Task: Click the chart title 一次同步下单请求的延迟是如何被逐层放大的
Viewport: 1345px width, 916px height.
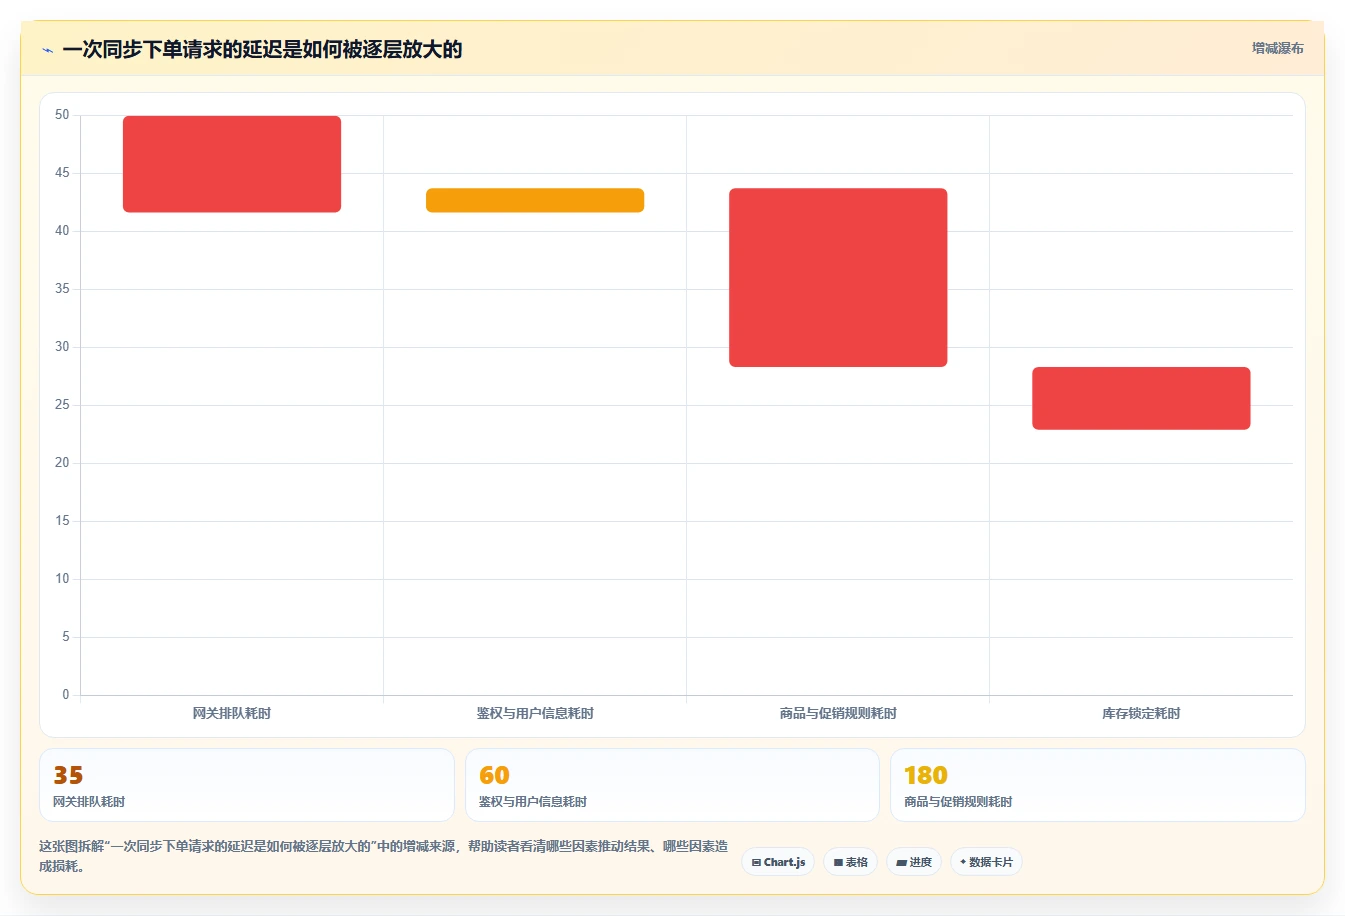Action: coord(262,49)
